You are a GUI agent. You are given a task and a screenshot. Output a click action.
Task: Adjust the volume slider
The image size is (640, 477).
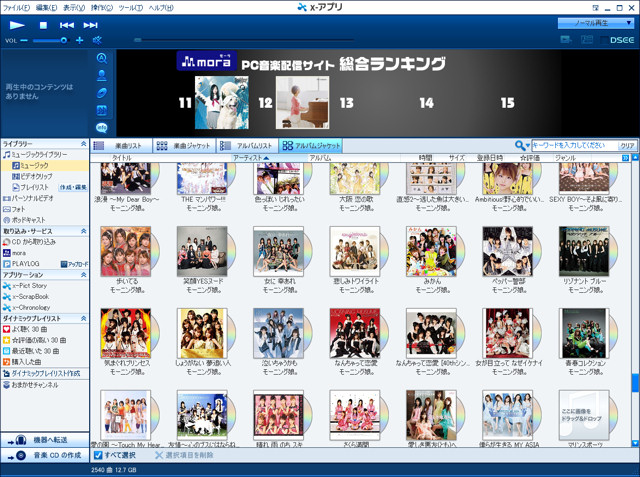tap(50, 40)
